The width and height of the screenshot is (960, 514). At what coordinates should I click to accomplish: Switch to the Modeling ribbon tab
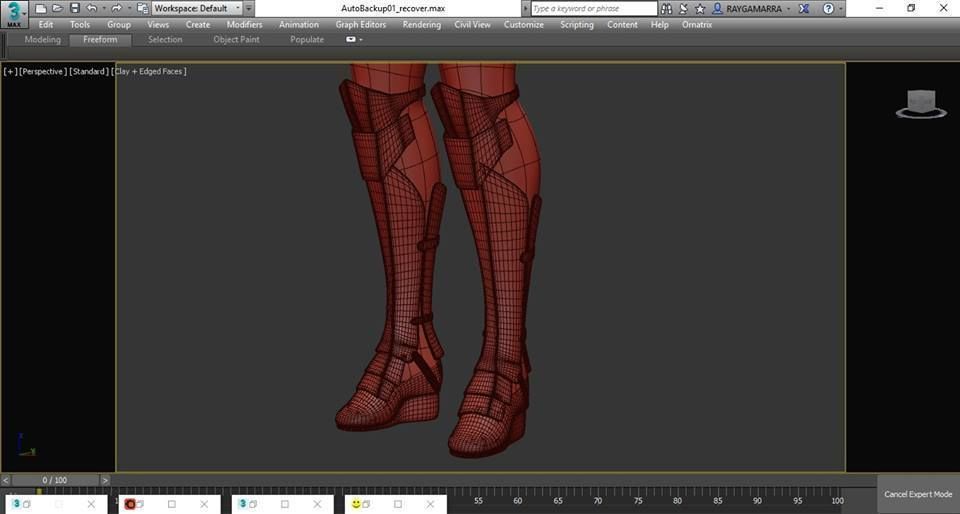click(x=42, y=40)
